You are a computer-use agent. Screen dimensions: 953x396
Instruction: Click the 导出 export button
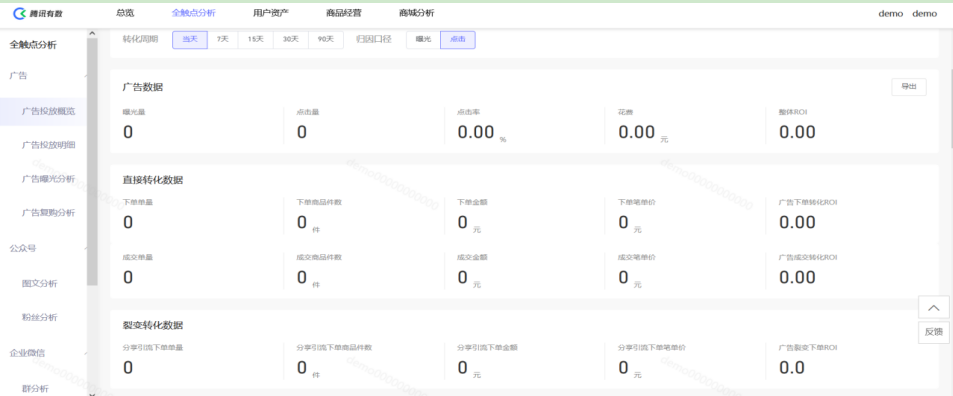click(x=909, y=87)
